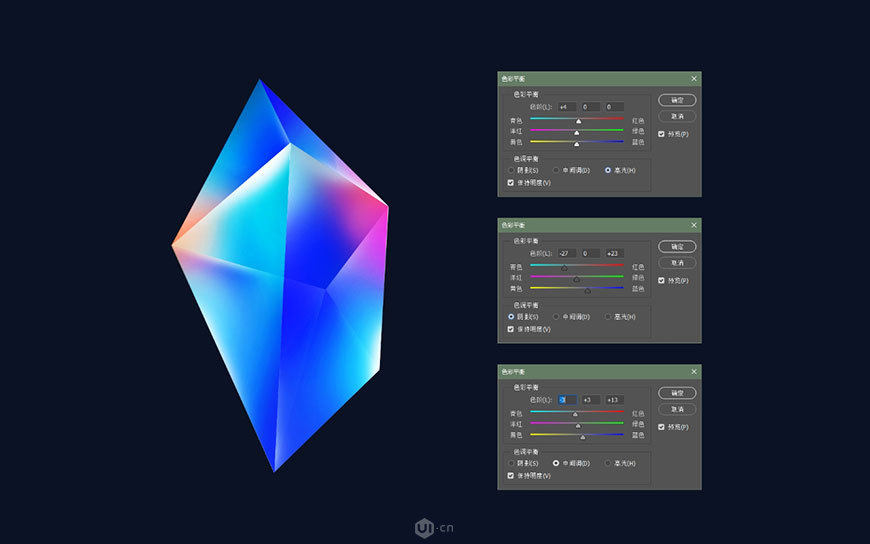Click magenta-green slider handle in +4 dialog
The height and width of the screenshot is (544, 870).
pyautogui.click(x=576, y=133)
